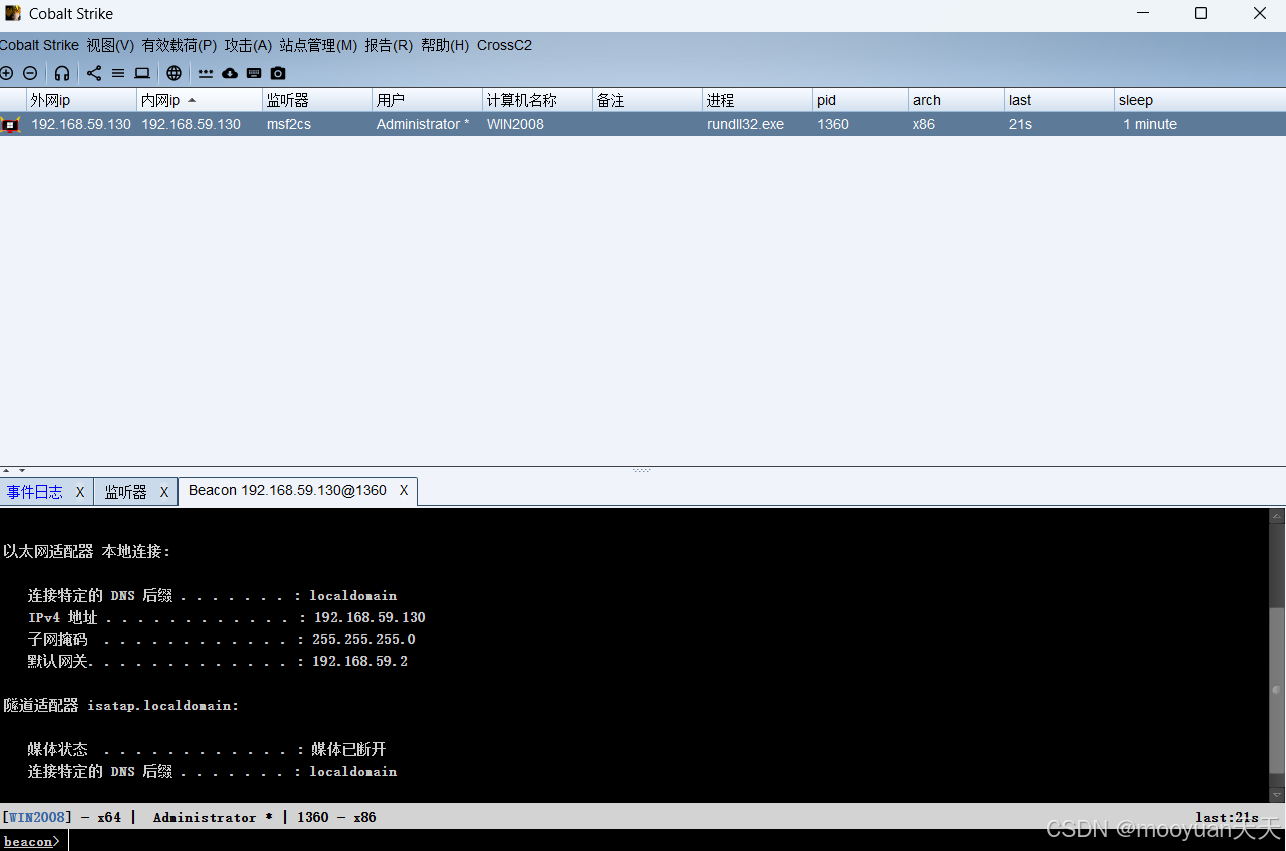This screenshot has width=1286, height=851.
Task: Click the connect (plus) toolbar icon
Action: coord(7,73)
